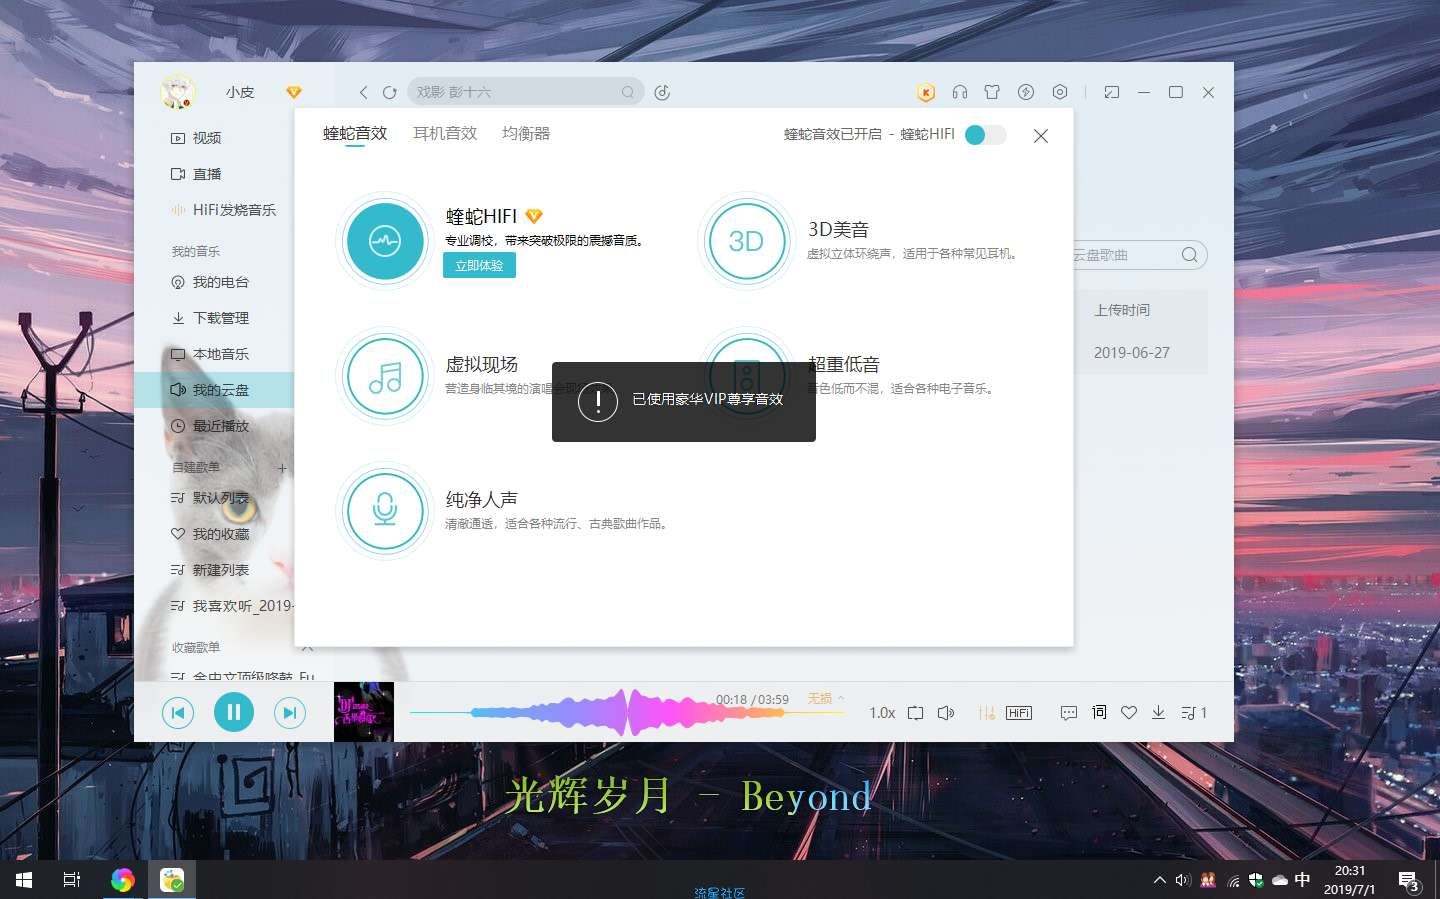Open Windows Start menu
The image size is (1440, 899).
point(24,880)
